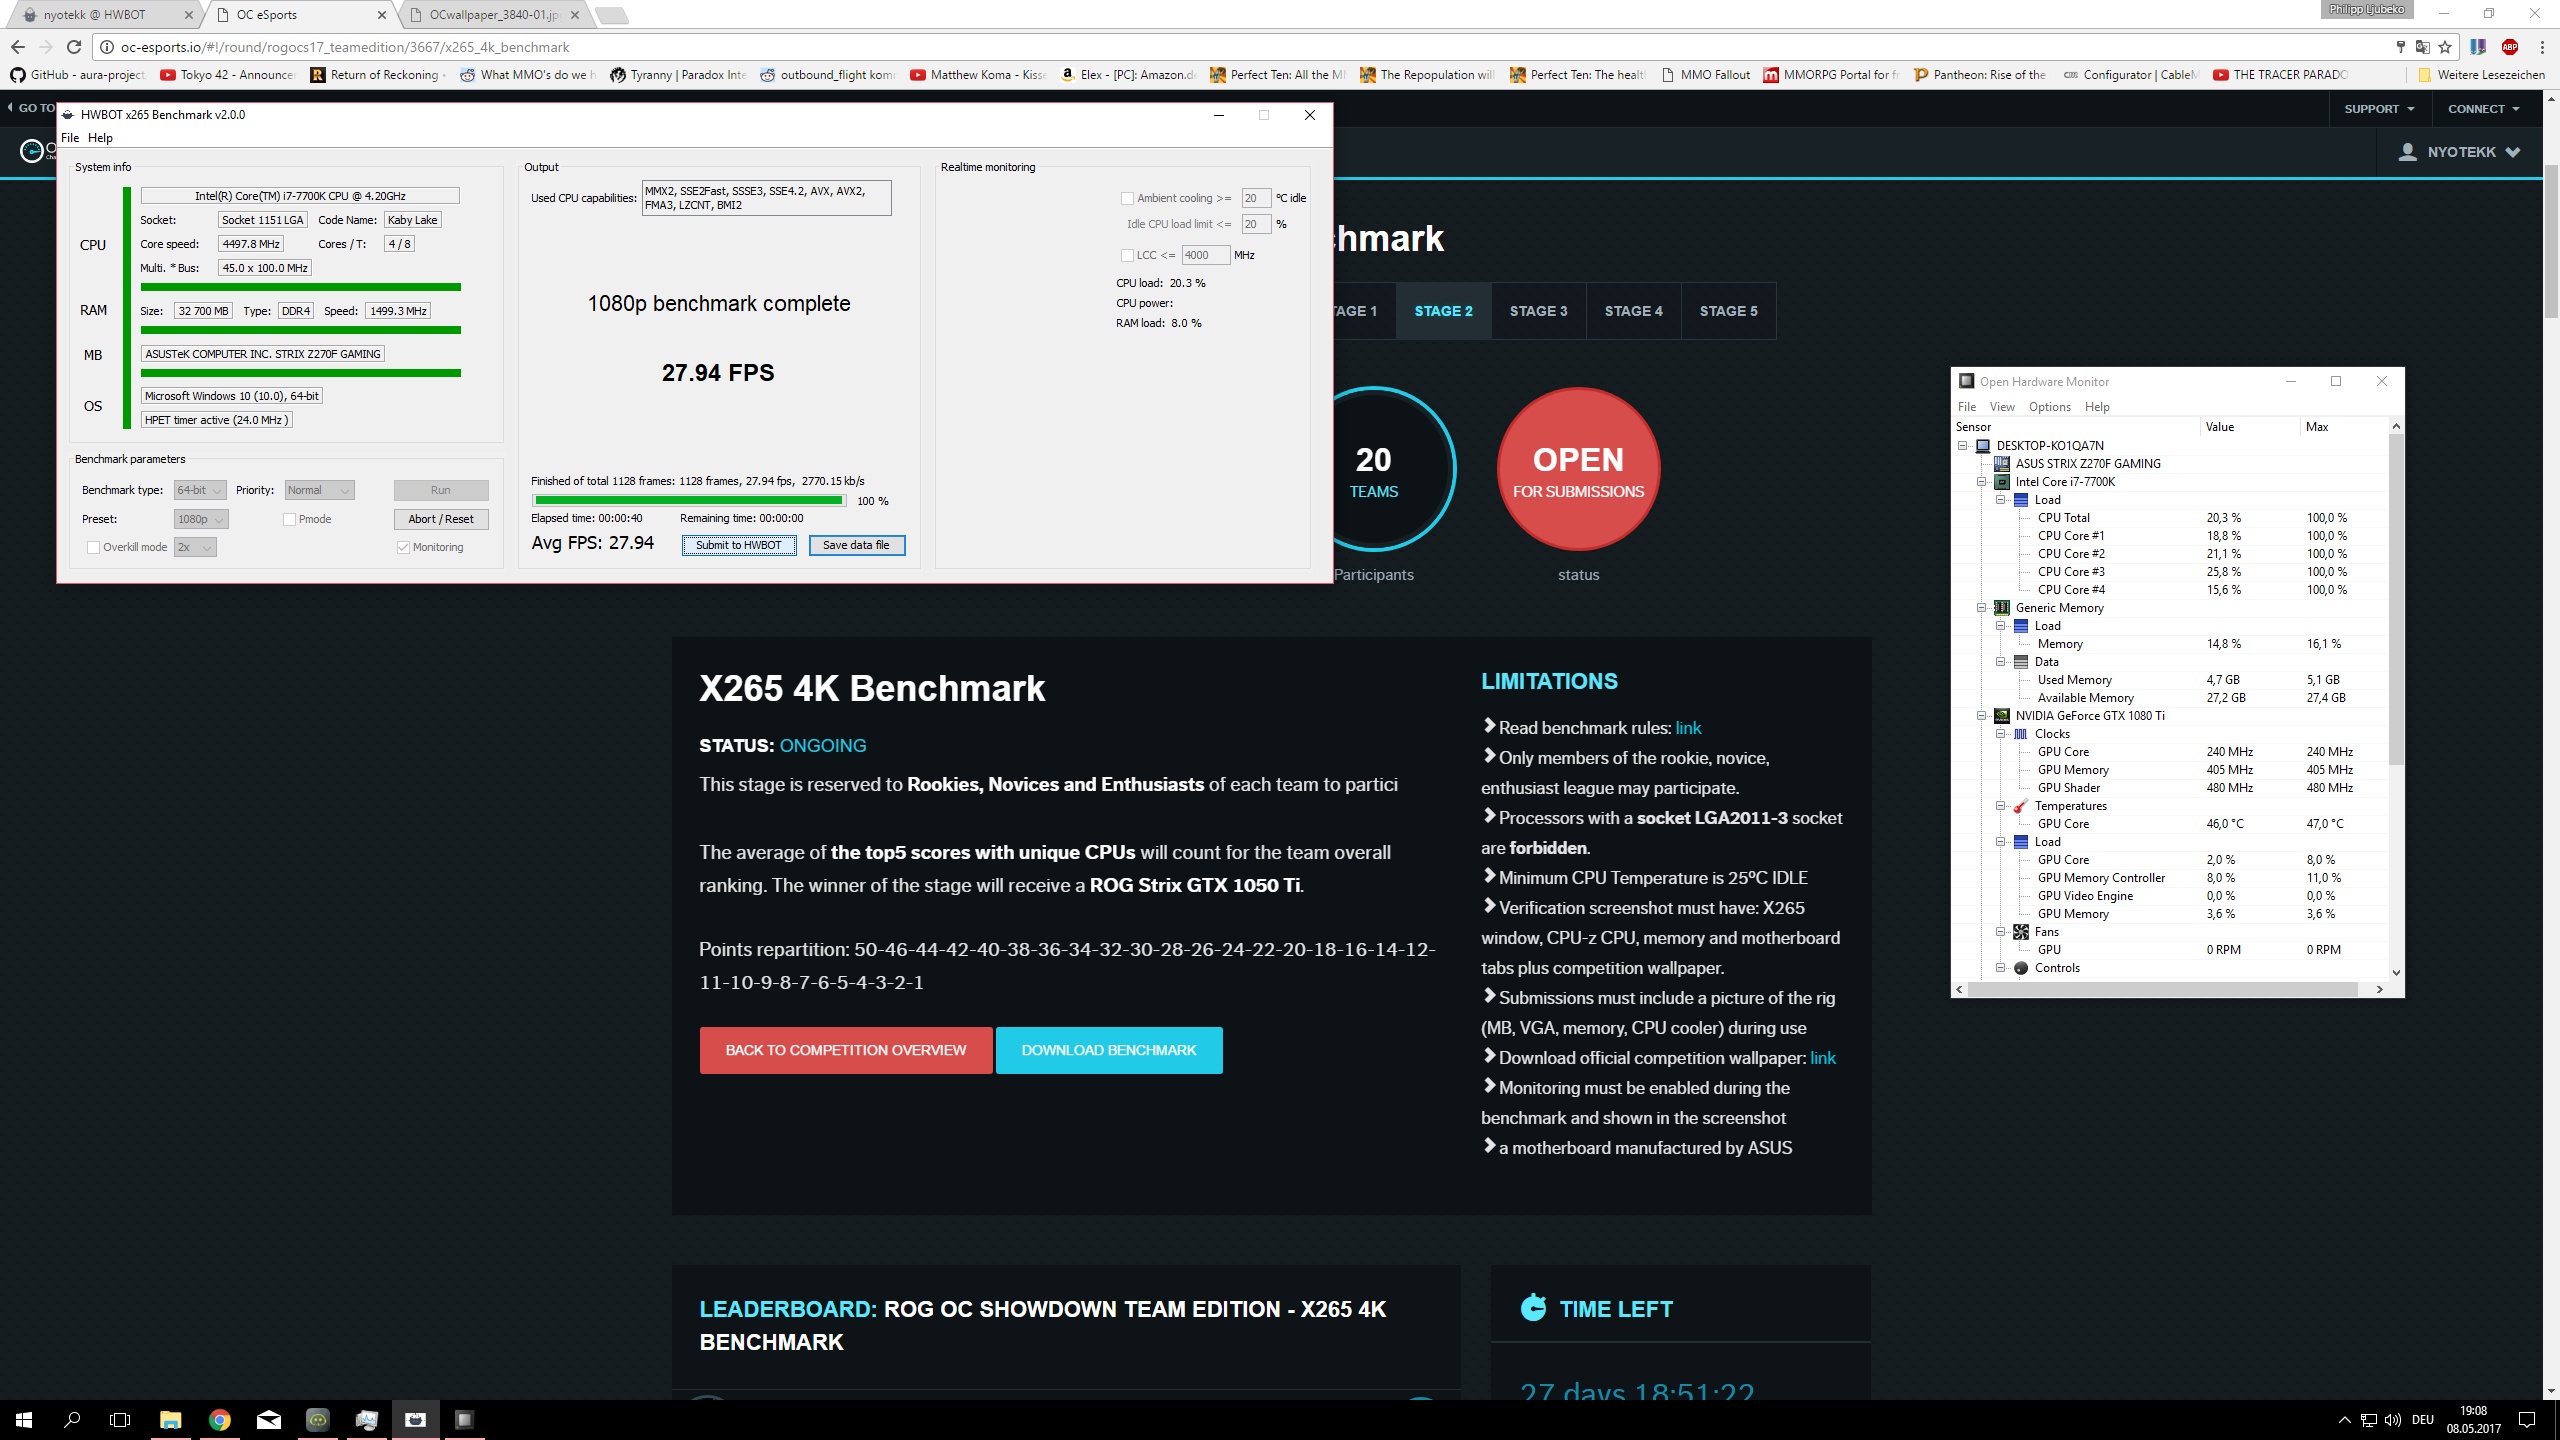
Task: Open the Benchmark type 64-bit dropdown
Action: coord(200,490)
